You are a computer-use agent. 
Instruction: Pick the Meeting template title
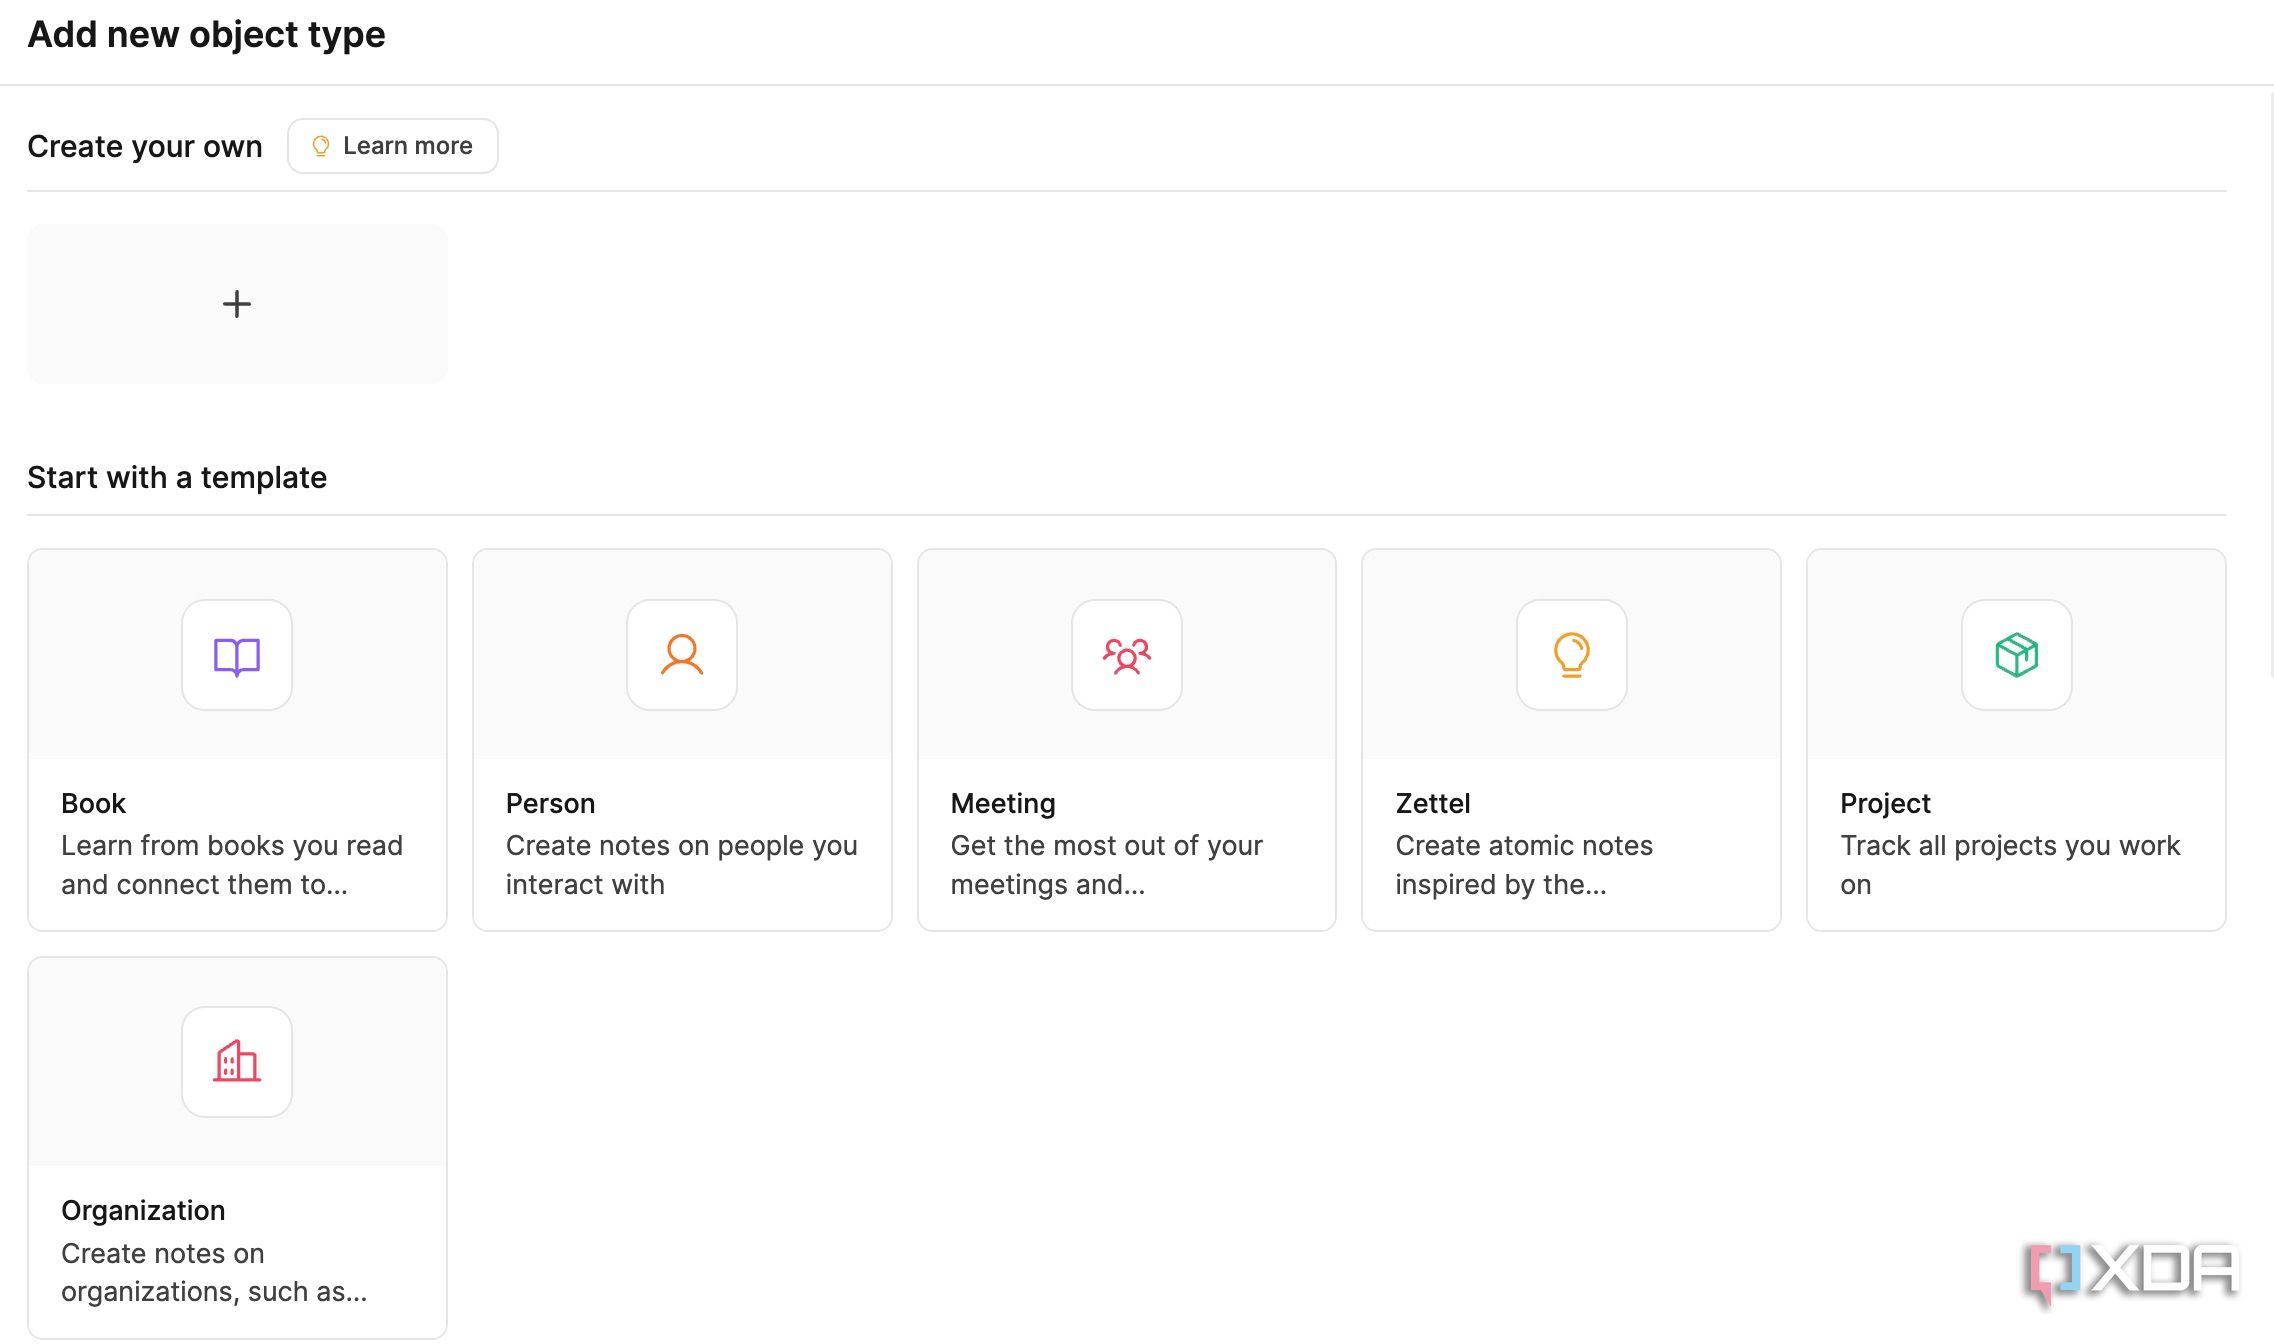coord(1003,803)
